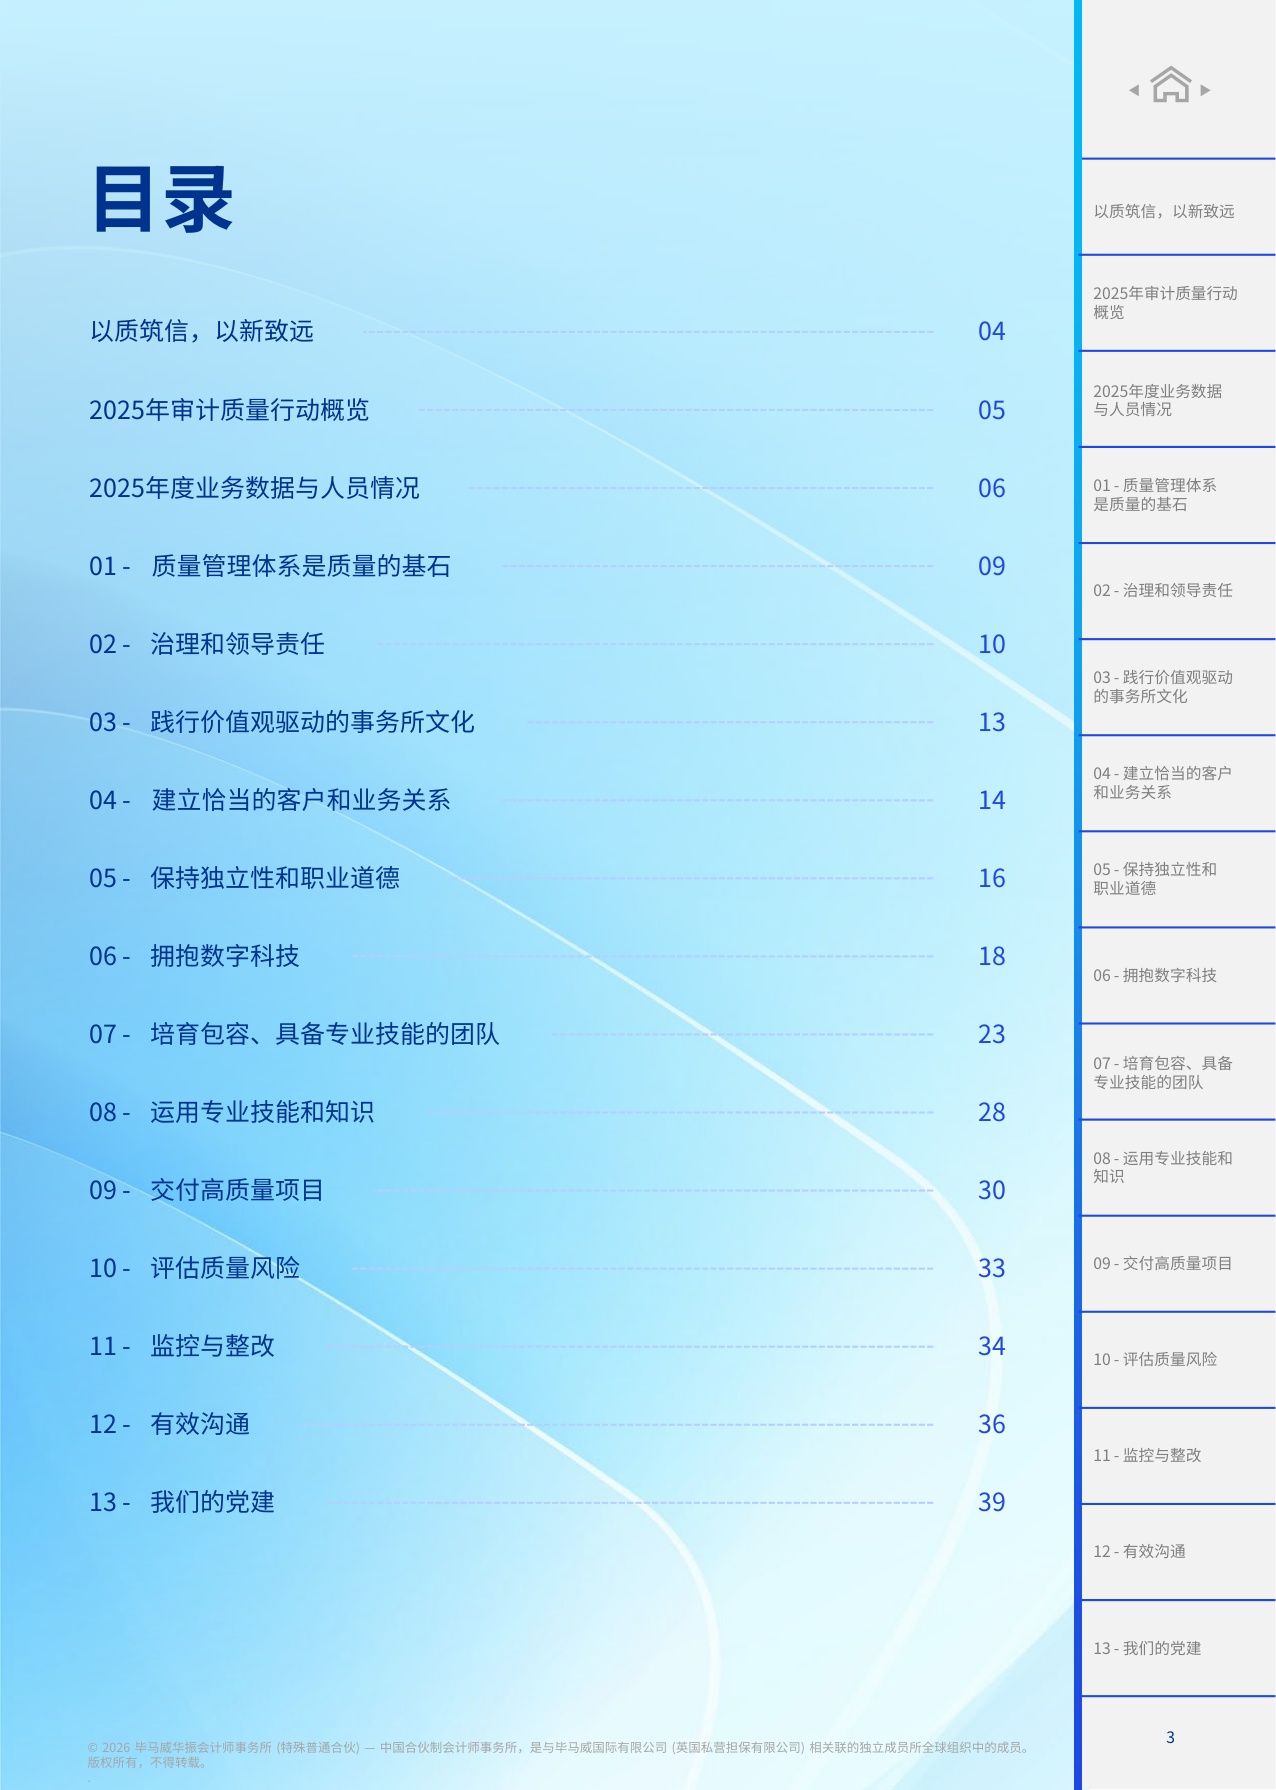Click page number 14 in contents
This screenshot has width=1276, height=1790.
tap(991, 800)
